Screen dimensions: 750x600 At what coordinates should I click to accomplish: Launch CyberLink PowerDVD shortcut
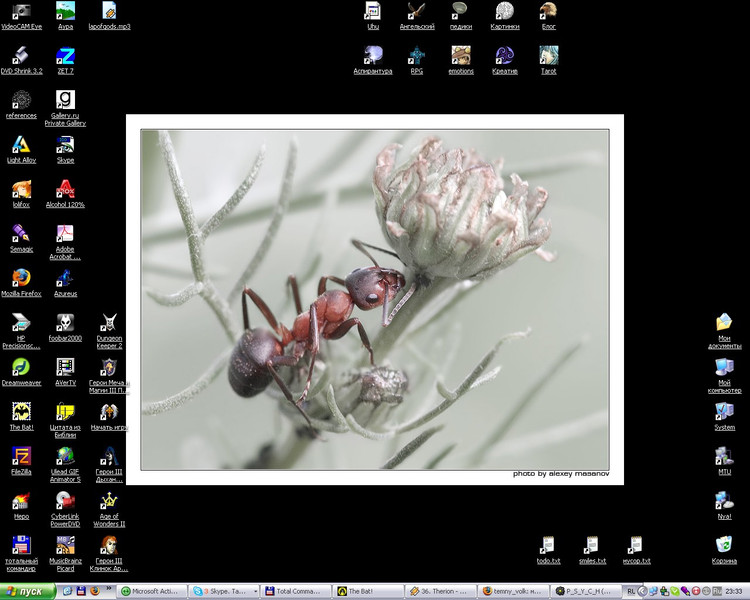[65, 509]
